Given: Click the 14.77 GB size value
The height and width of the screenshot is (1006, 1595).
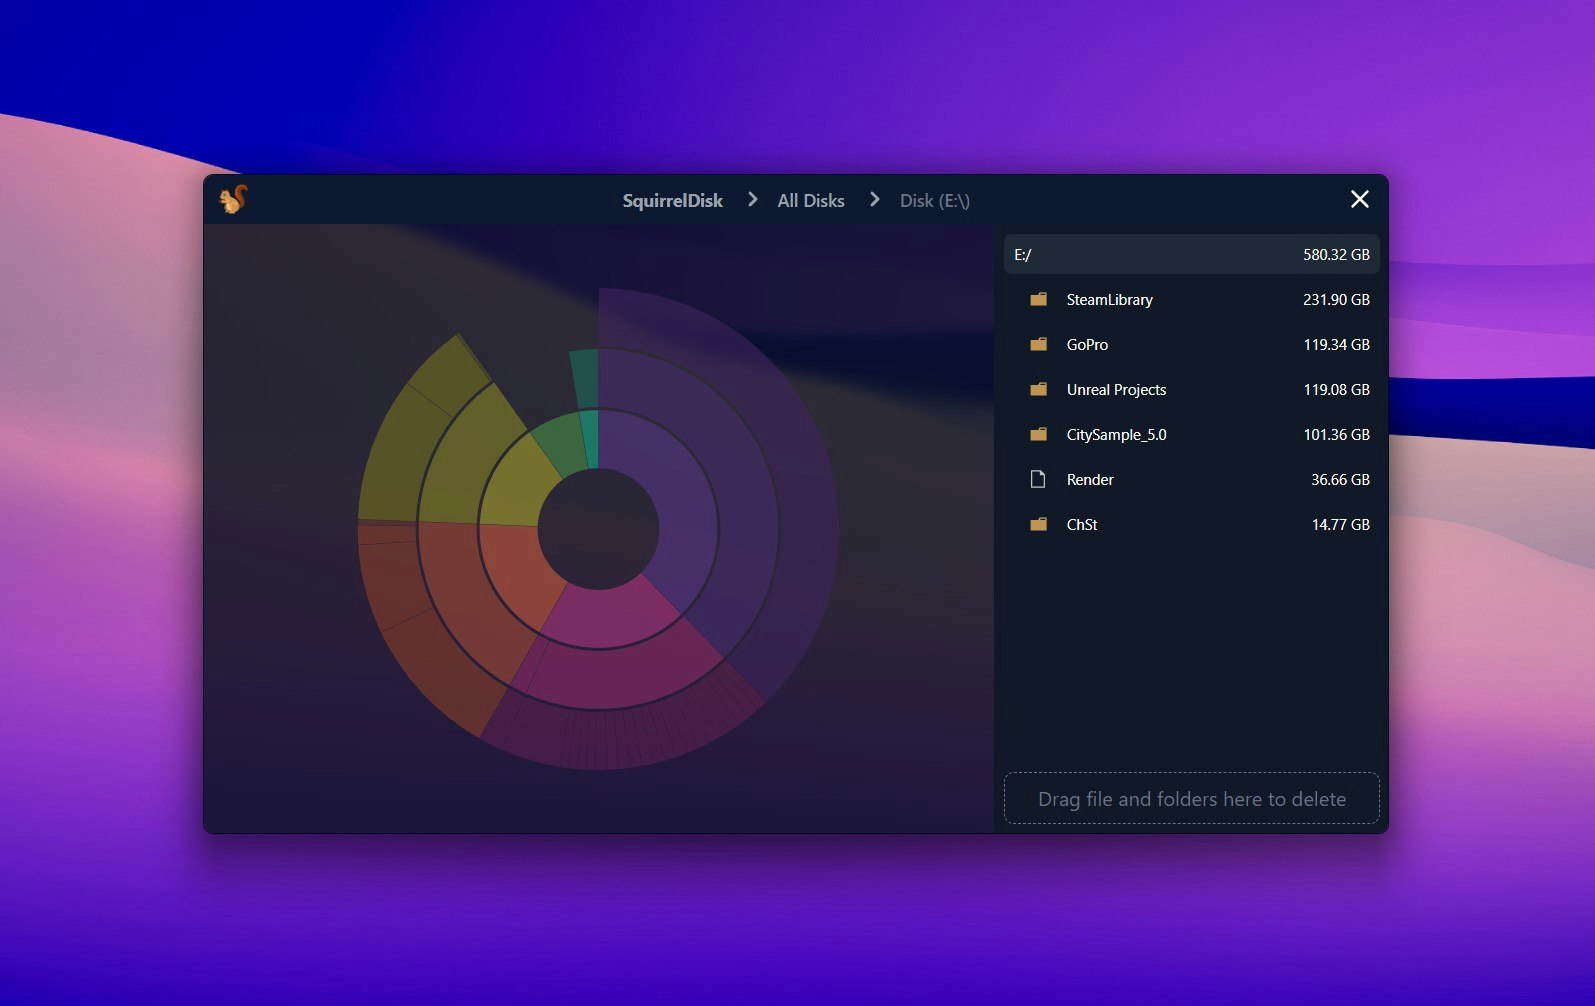Looking at the screenshot, I should [1340, 524].
